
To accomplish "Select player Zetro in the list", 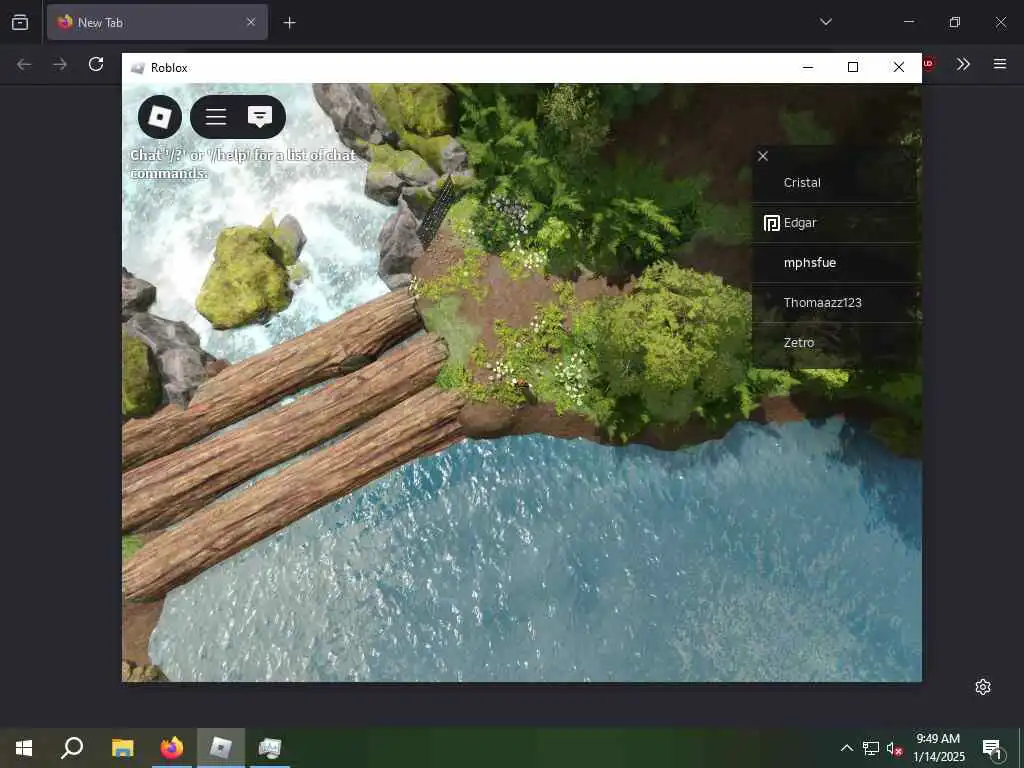I will tap(836, 342).
